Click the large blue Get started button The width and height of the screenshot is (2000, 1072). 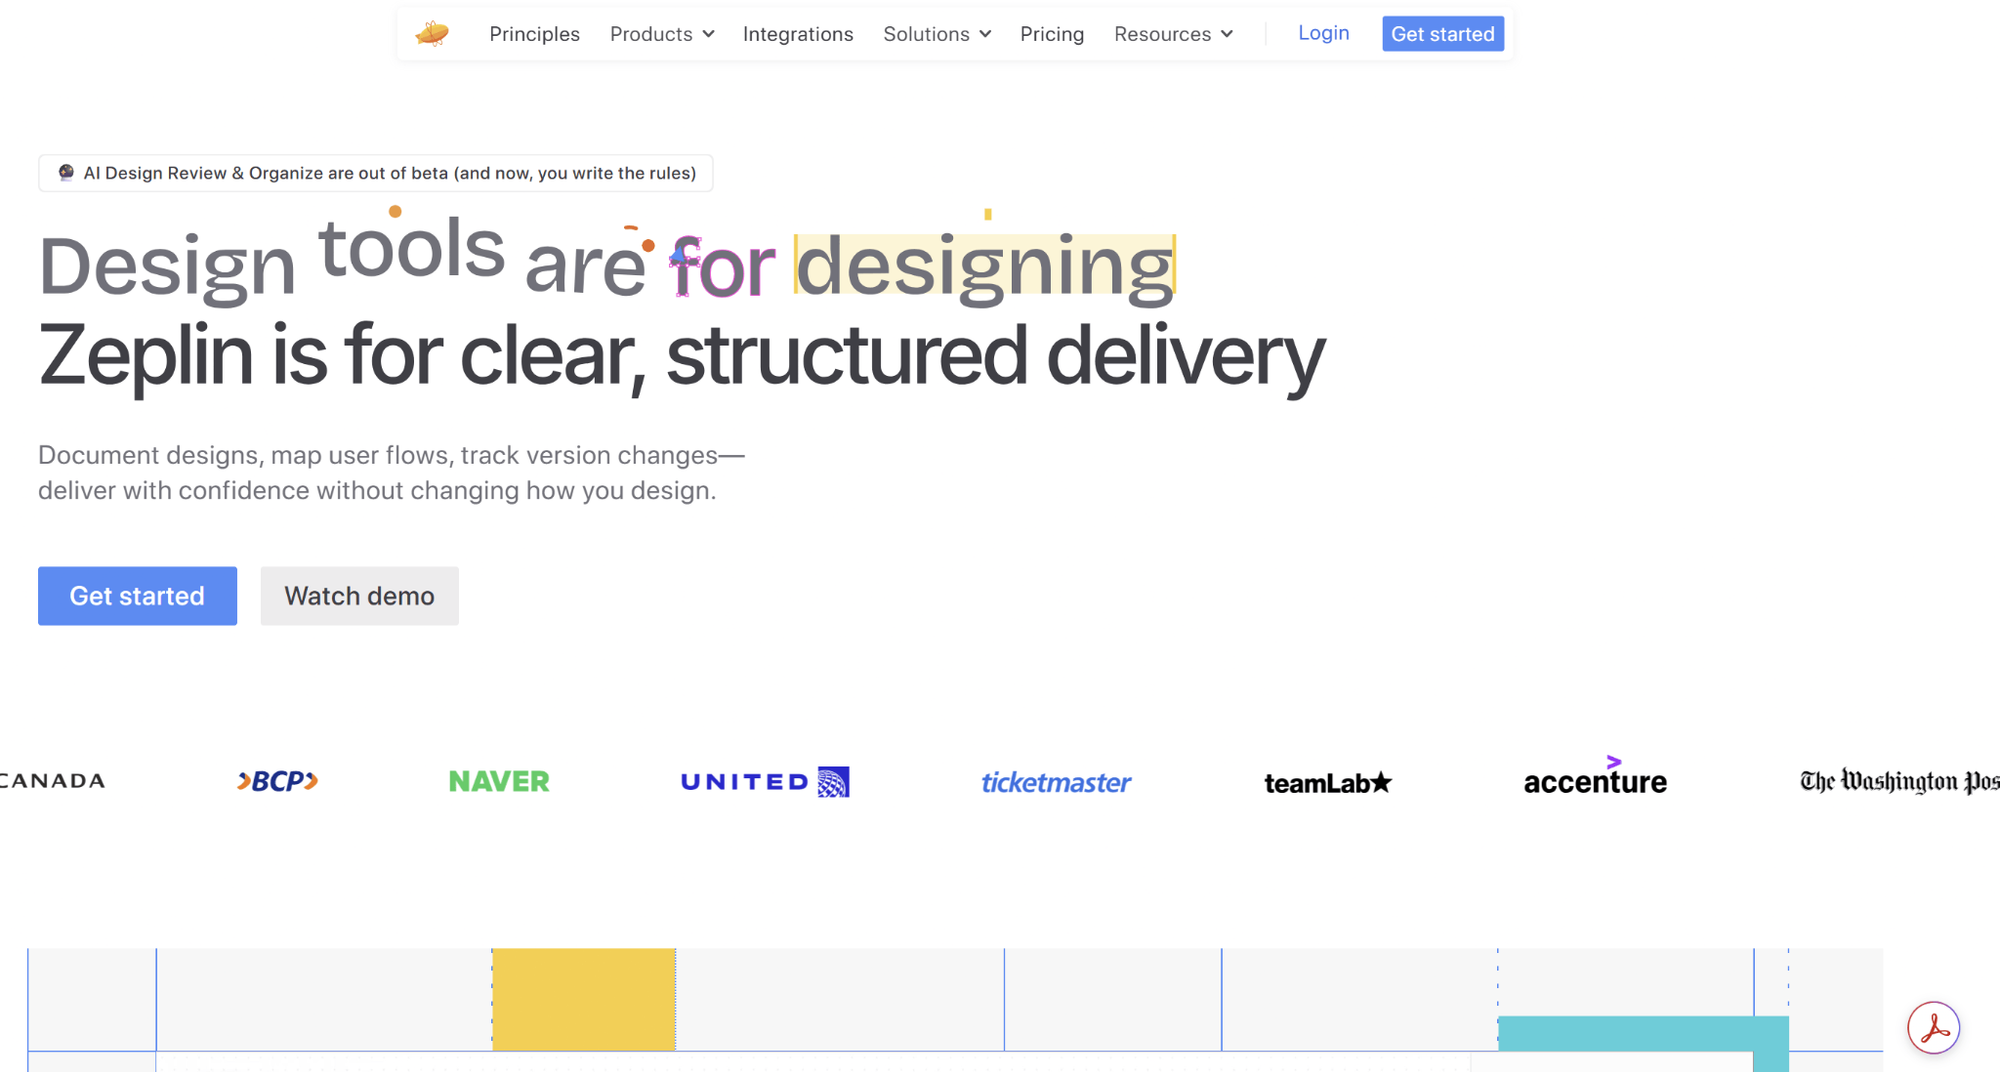137,596
